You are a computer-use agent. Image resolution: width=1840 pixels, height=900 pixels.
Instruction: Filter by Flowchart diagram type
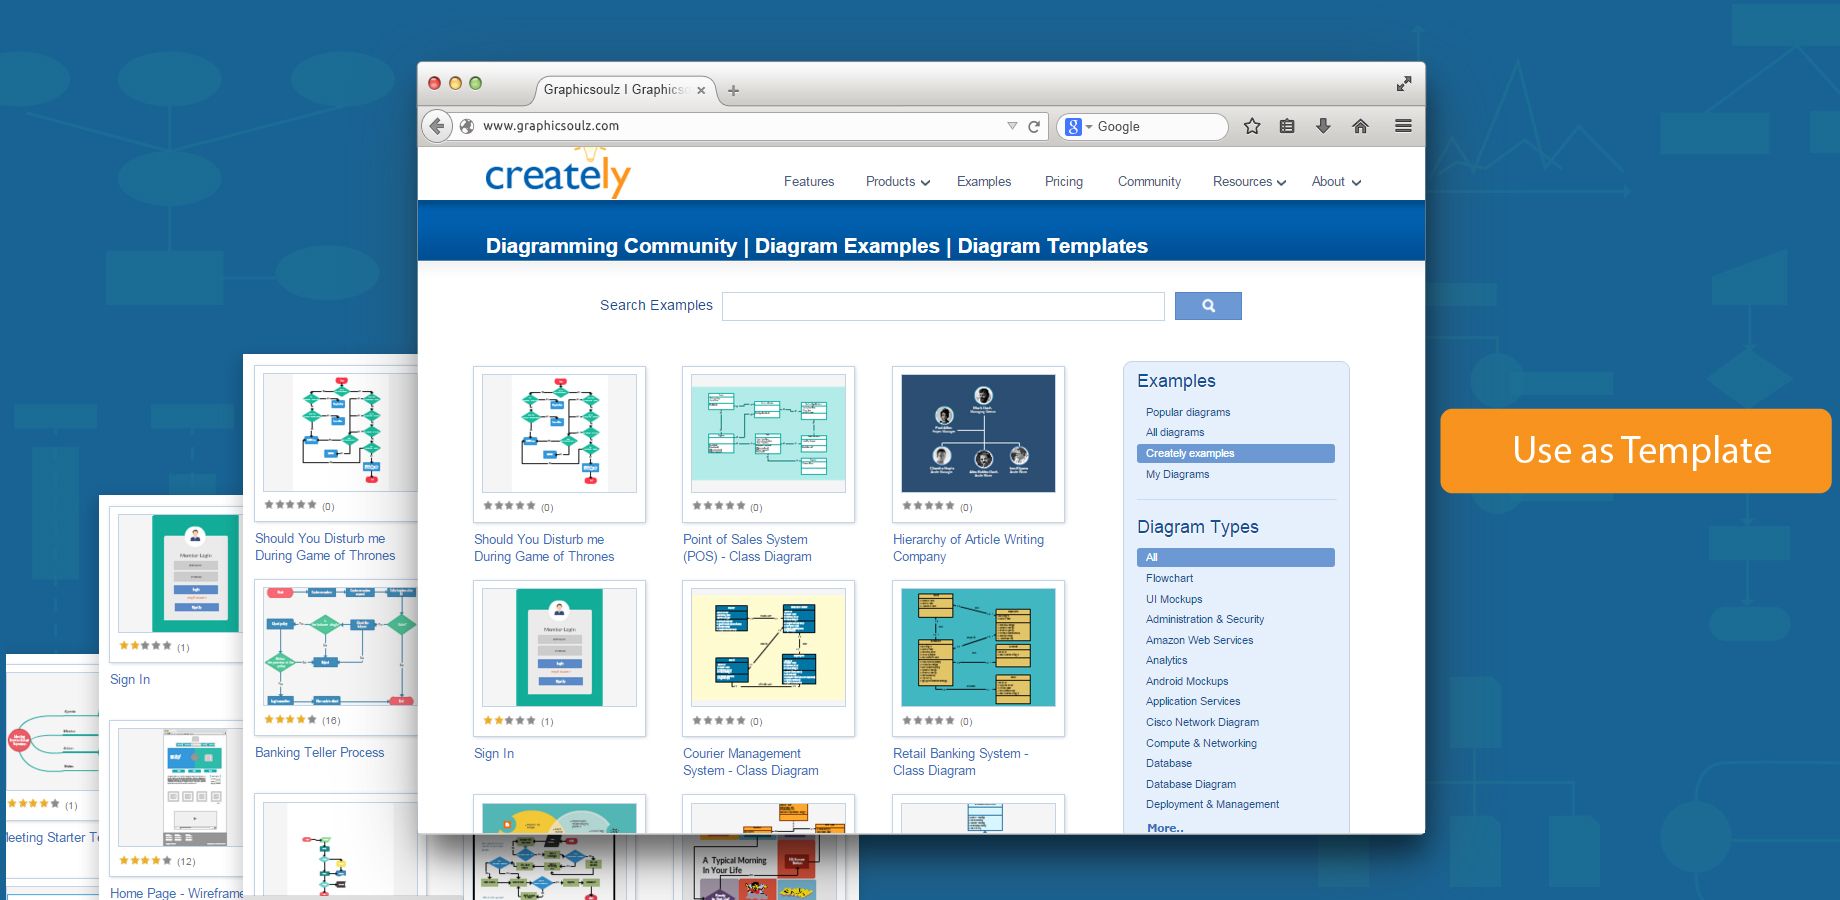[x=1169, y=578]
